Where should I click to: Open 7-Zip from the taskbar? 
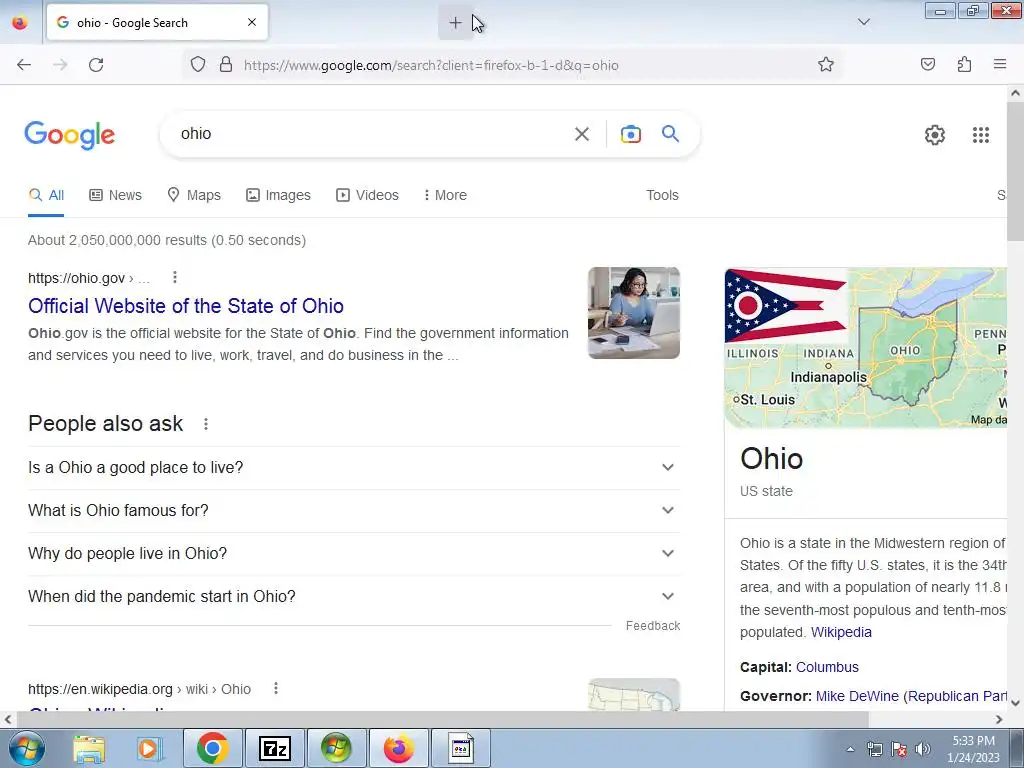(274, 748)
